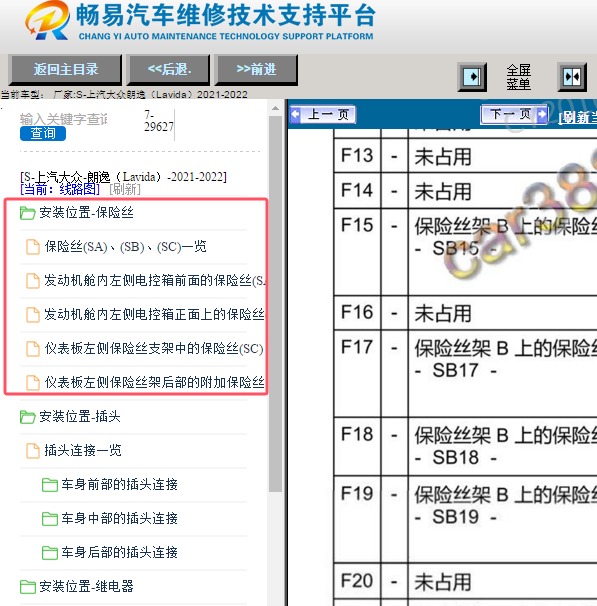Click the SB19 text in table
The image size is (597, 606).
[456, 517]
